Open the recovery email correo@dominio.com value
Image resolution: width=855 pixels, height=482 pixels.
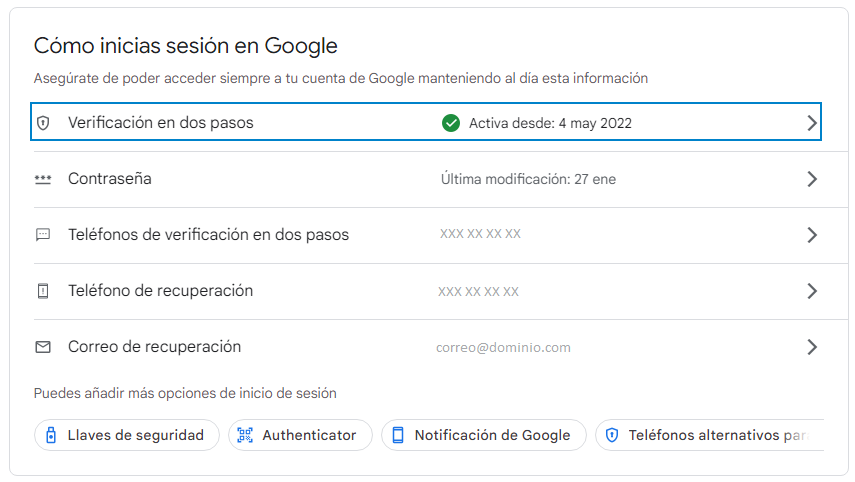pyautogui.click(x=503, y=348)
